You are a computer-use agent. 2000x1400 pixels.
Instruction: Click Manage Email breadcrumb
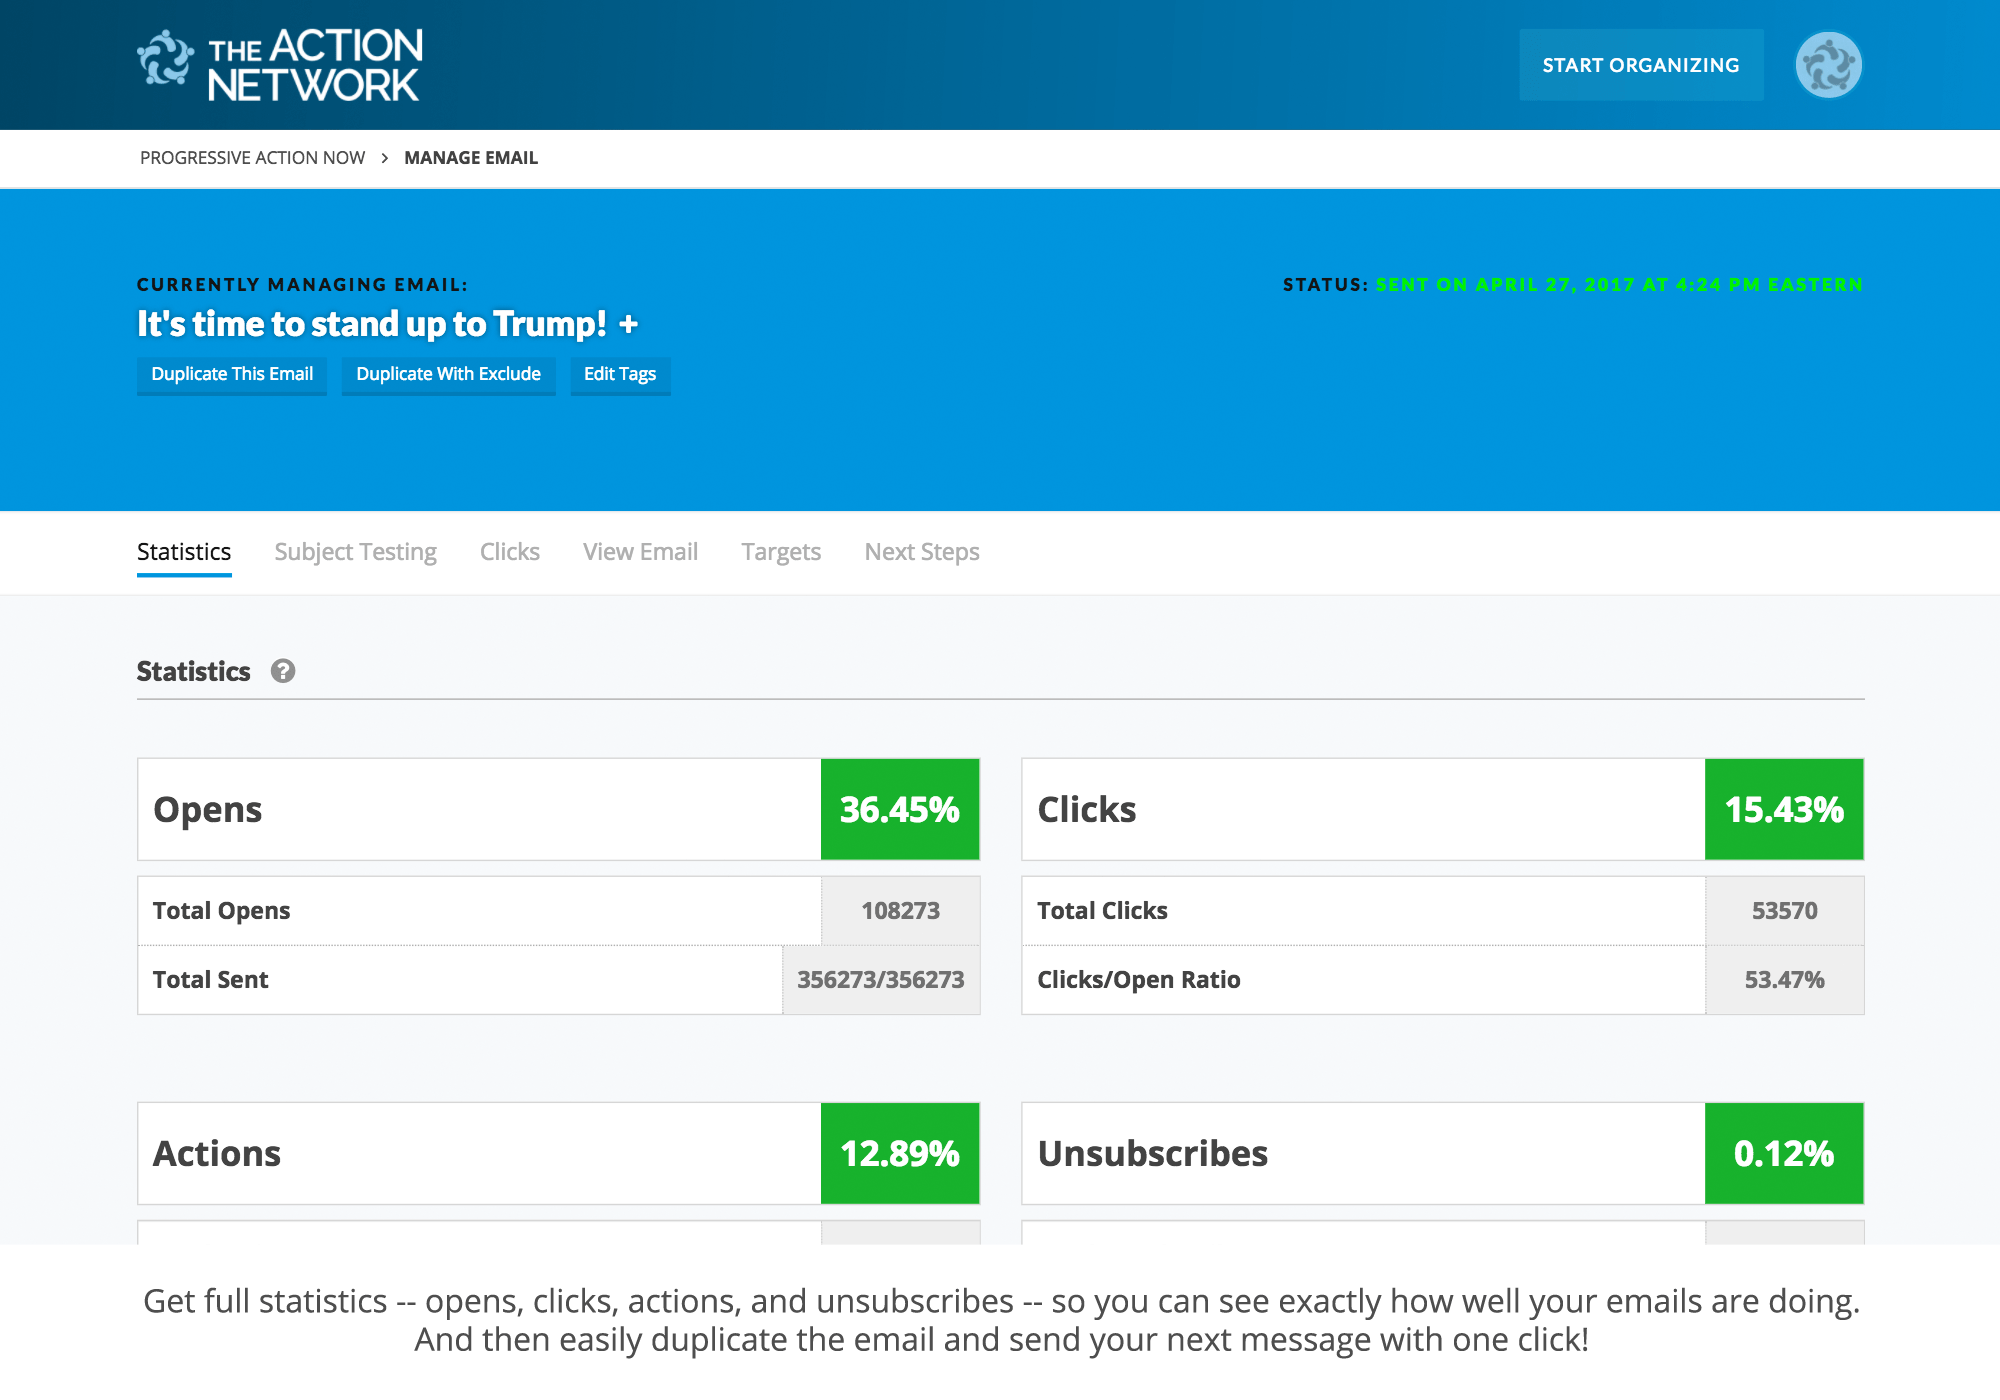point(471,158)
